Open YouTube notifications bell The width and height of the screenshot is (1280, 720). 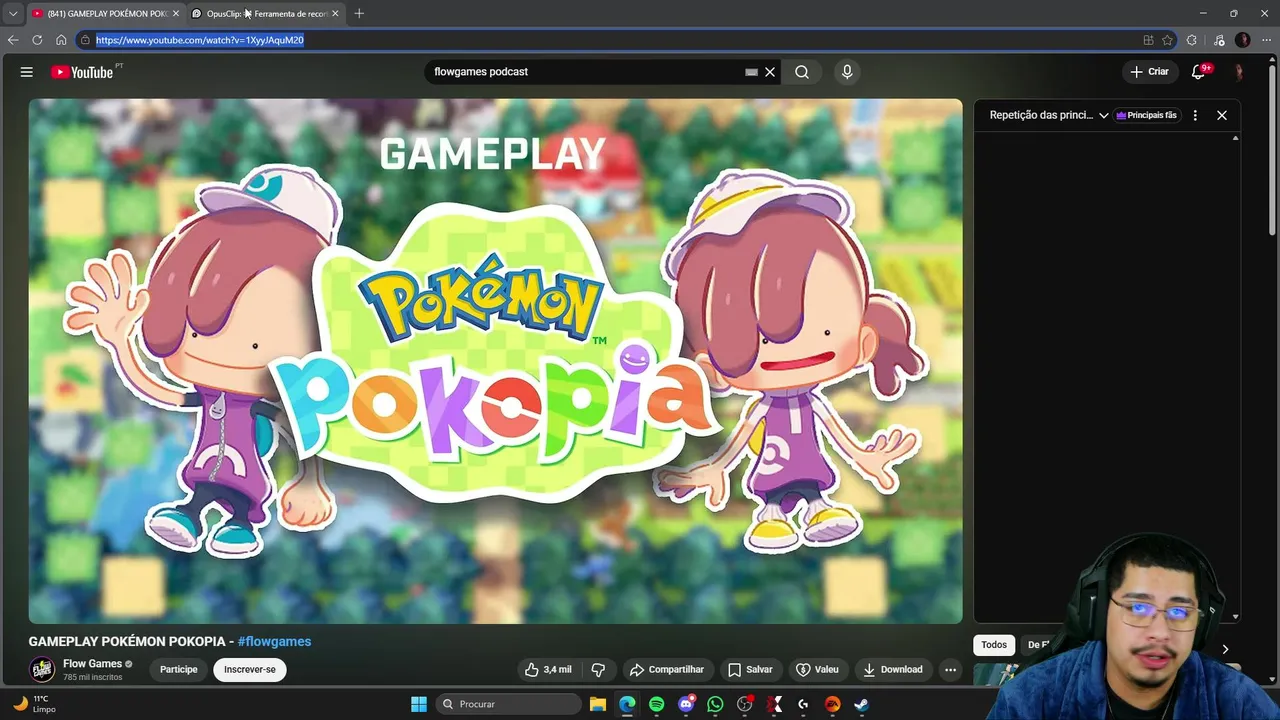tap(1198, 72)
